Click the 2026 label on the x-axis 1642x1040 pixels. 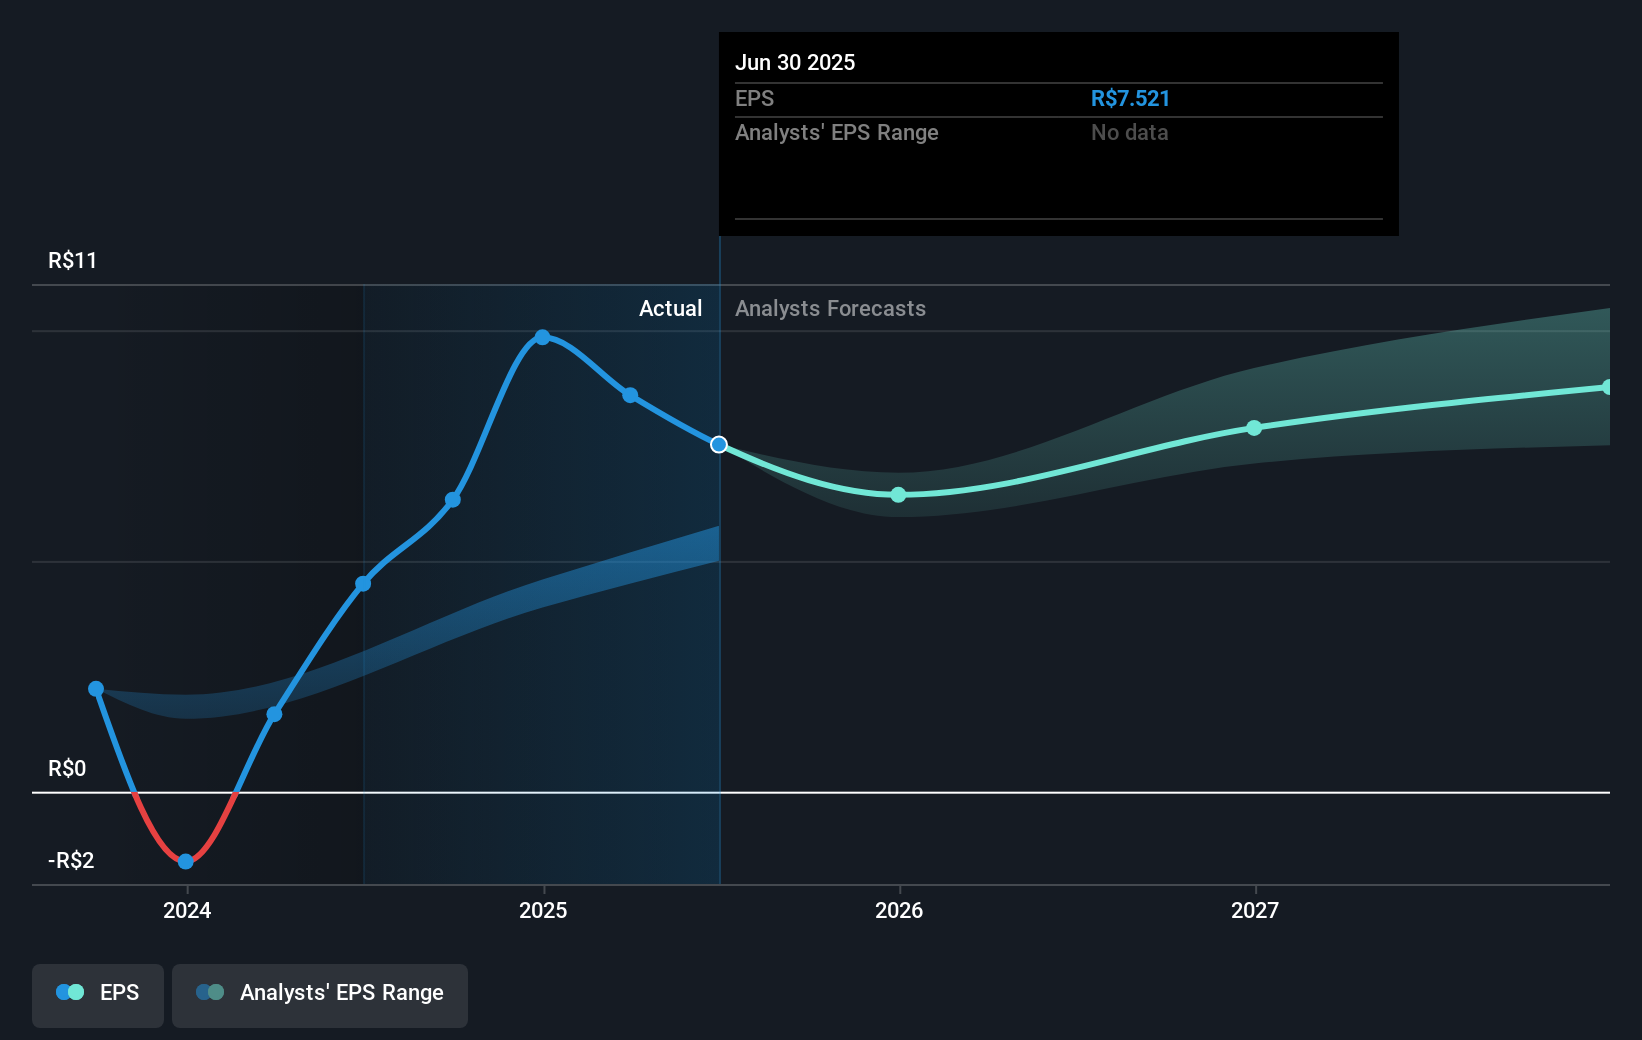[898, 910]
